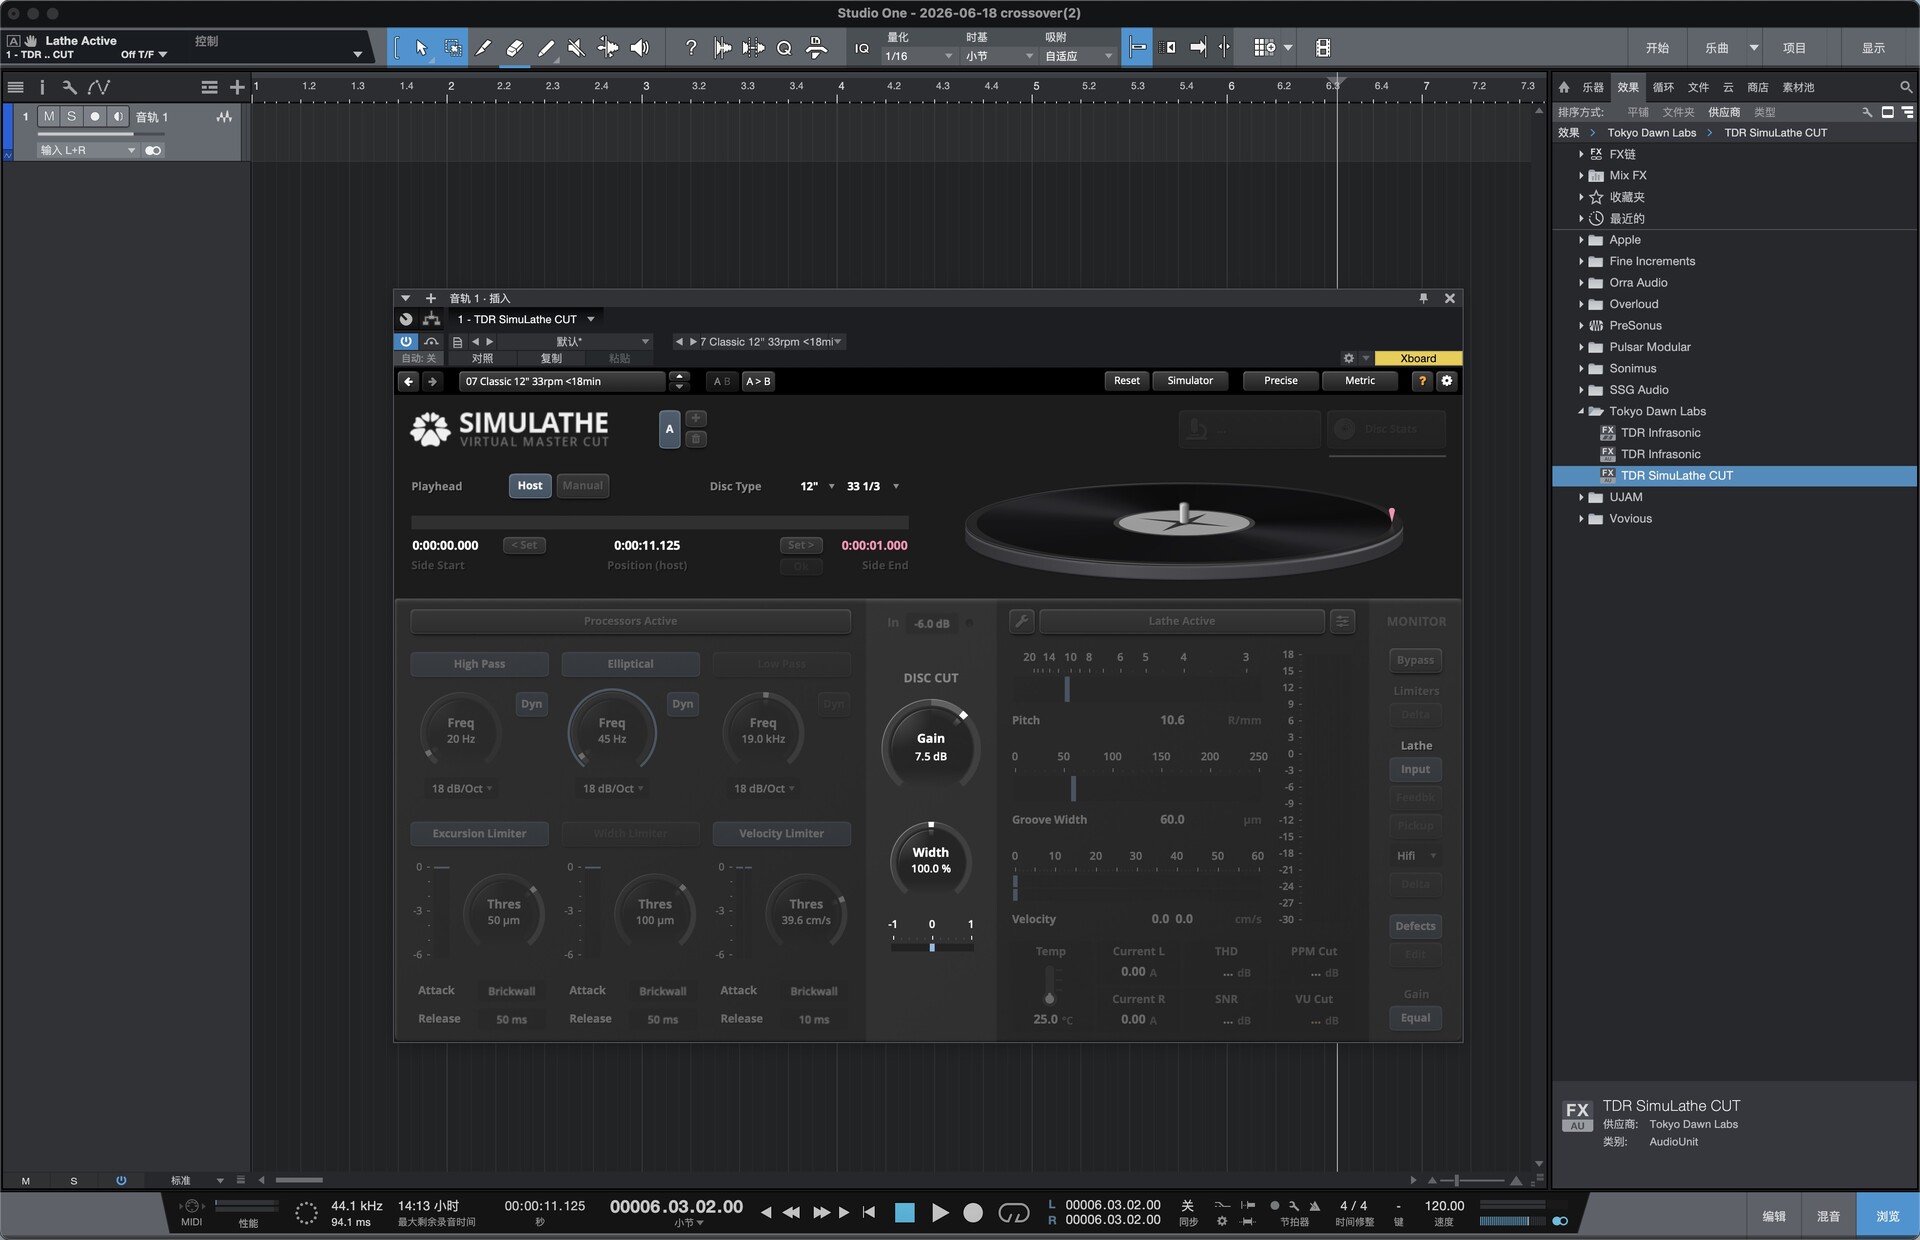The height and width of the screenshot is (1240, 1920).
Task: Select the Listen speaker tool
Action: (x=640, y=47)
